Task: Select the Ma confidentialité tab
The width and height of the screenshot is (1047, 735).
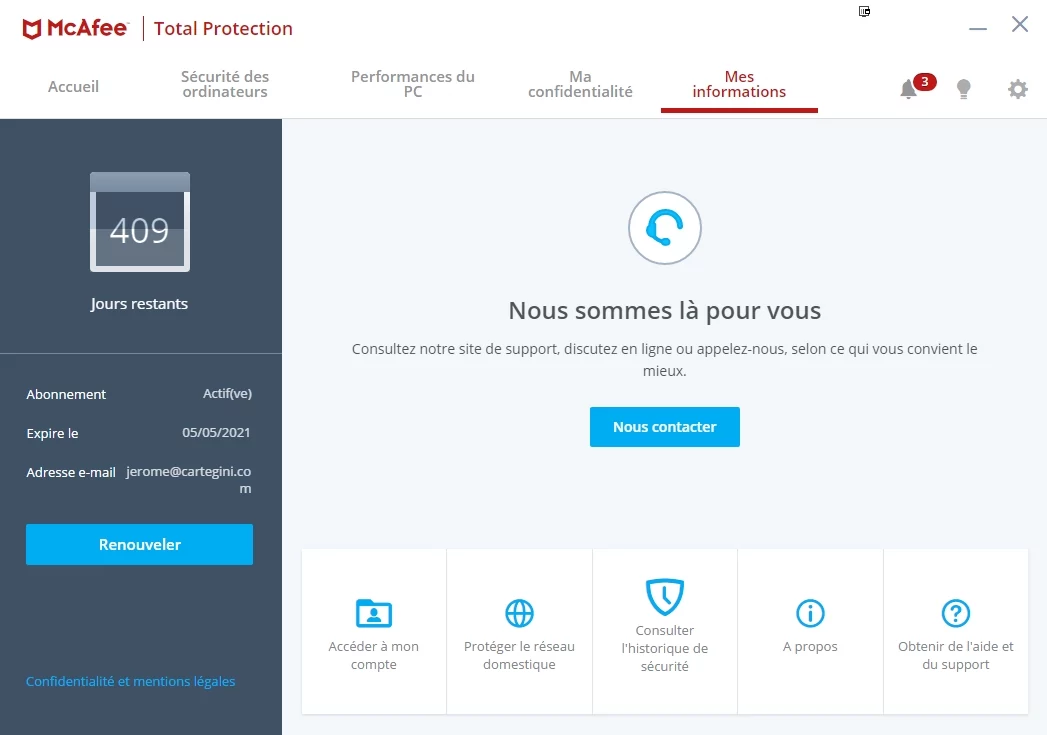Action: point(580,84)
